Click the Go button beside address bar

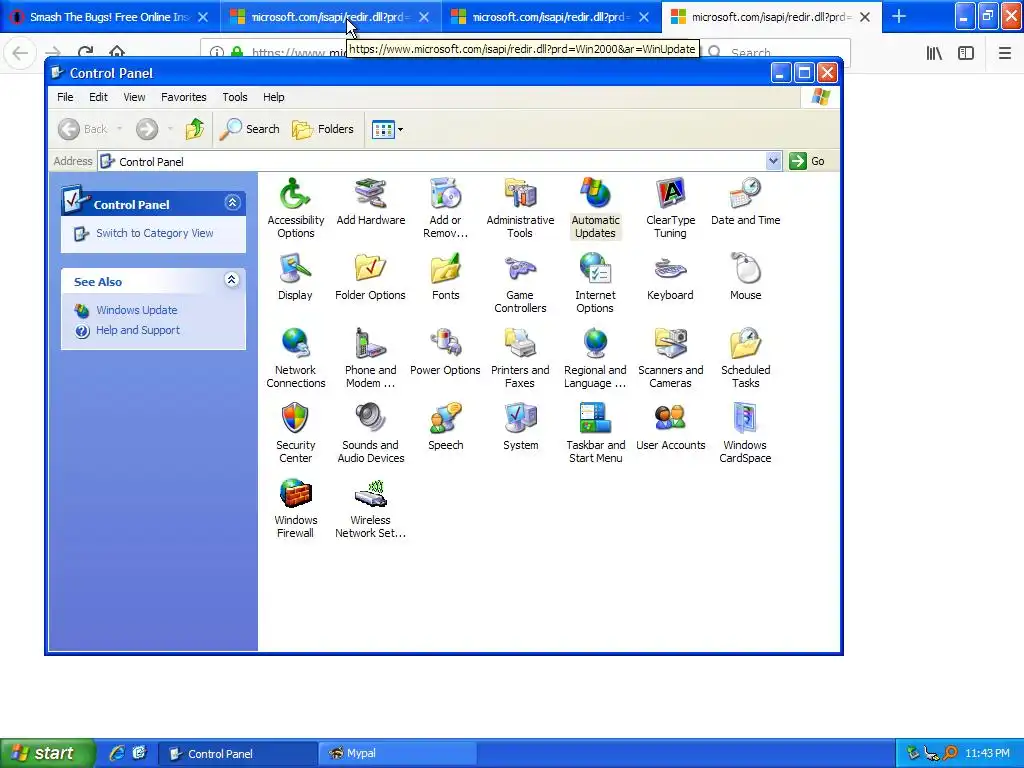[x=807, y=161]
